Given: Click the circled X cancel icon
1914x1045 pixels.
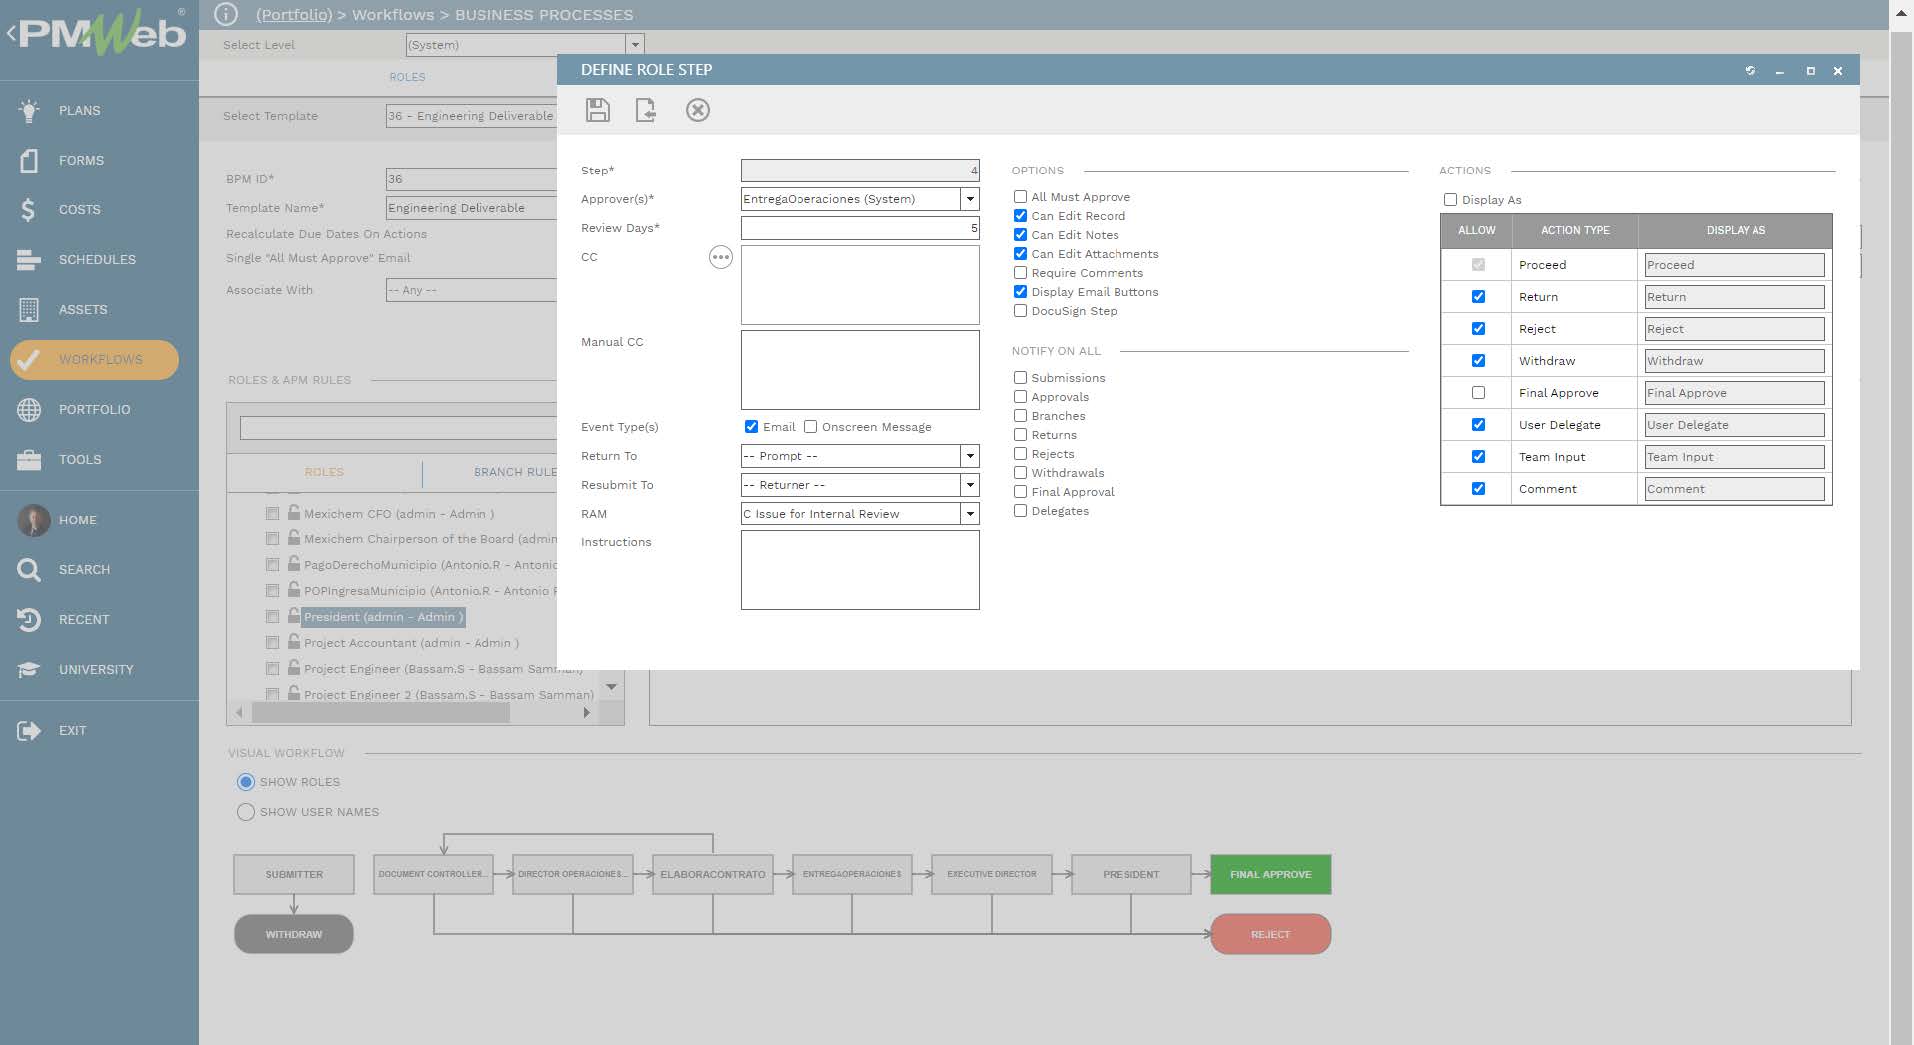Looking at the screenshot, I should pyautogui.click(x=698, y=110).
